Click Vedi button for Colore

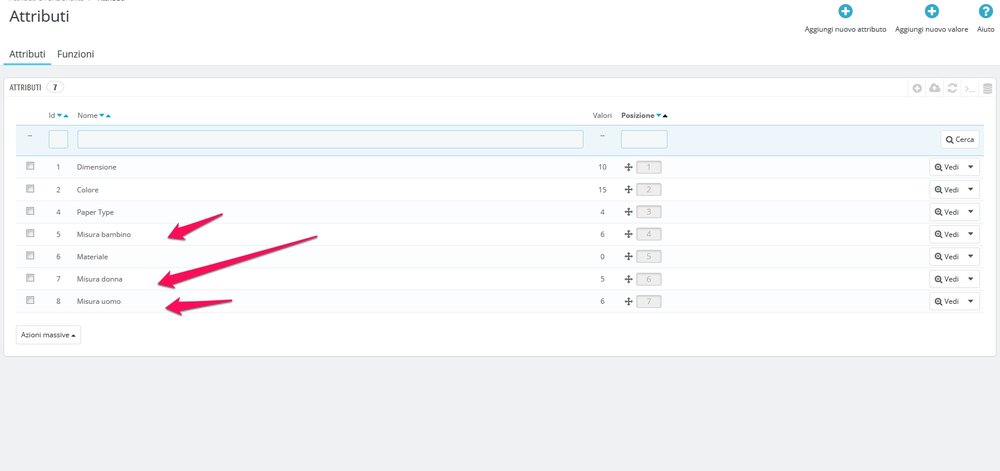[946, 189]
